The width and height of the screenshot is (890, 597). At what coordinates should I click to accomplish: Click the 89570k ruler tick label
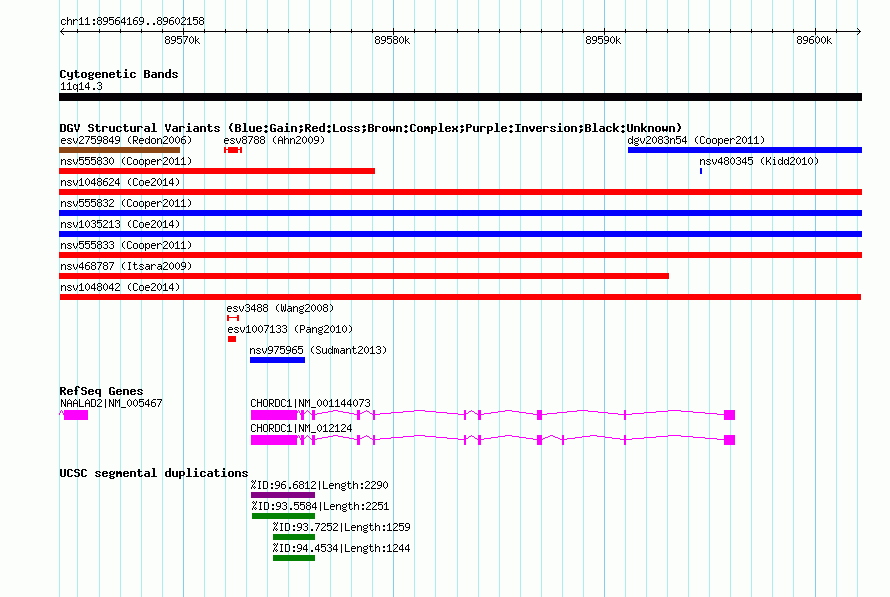coord(182,41)
